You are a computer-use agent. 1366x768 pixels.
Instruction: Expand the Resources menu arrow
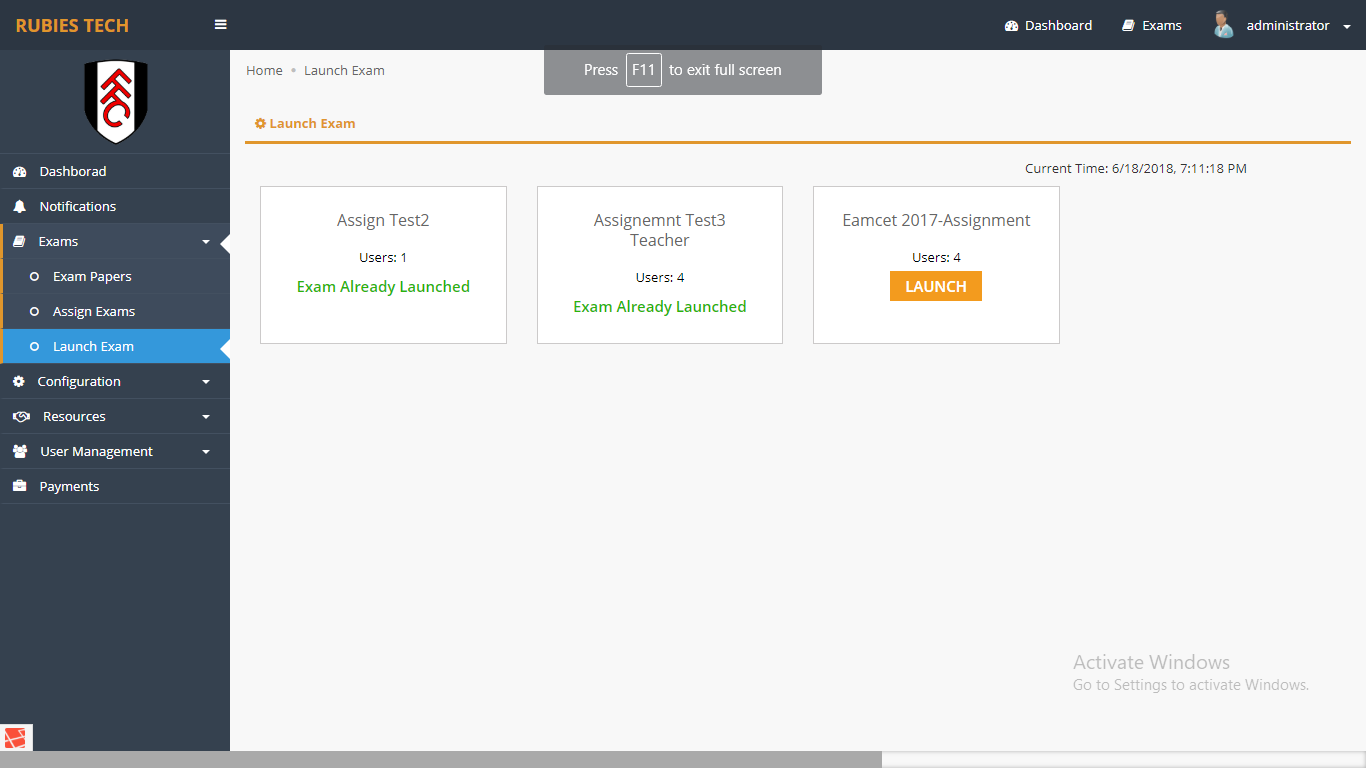click(x=206, y=417)
